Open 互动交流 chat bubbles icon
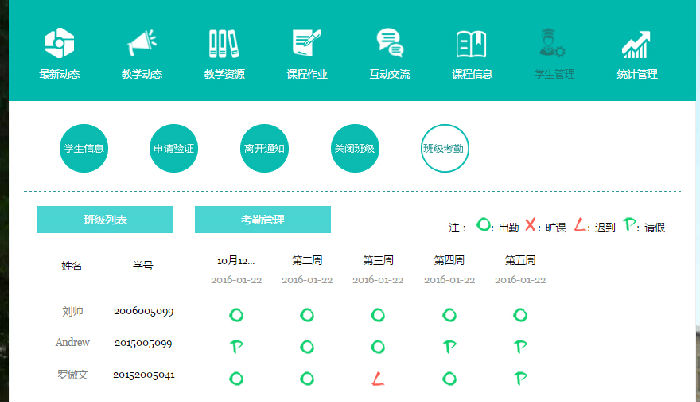 [389, 44]
